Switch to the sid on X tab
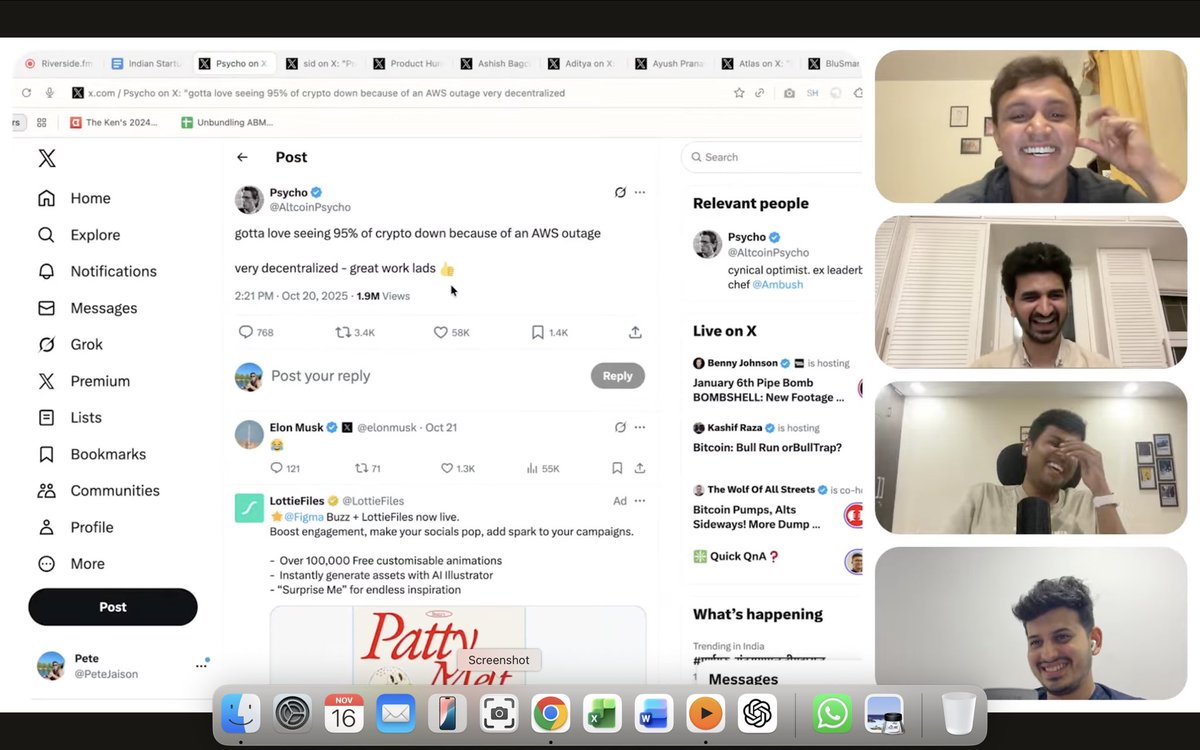1200x750 pixels. click(320, 63)
